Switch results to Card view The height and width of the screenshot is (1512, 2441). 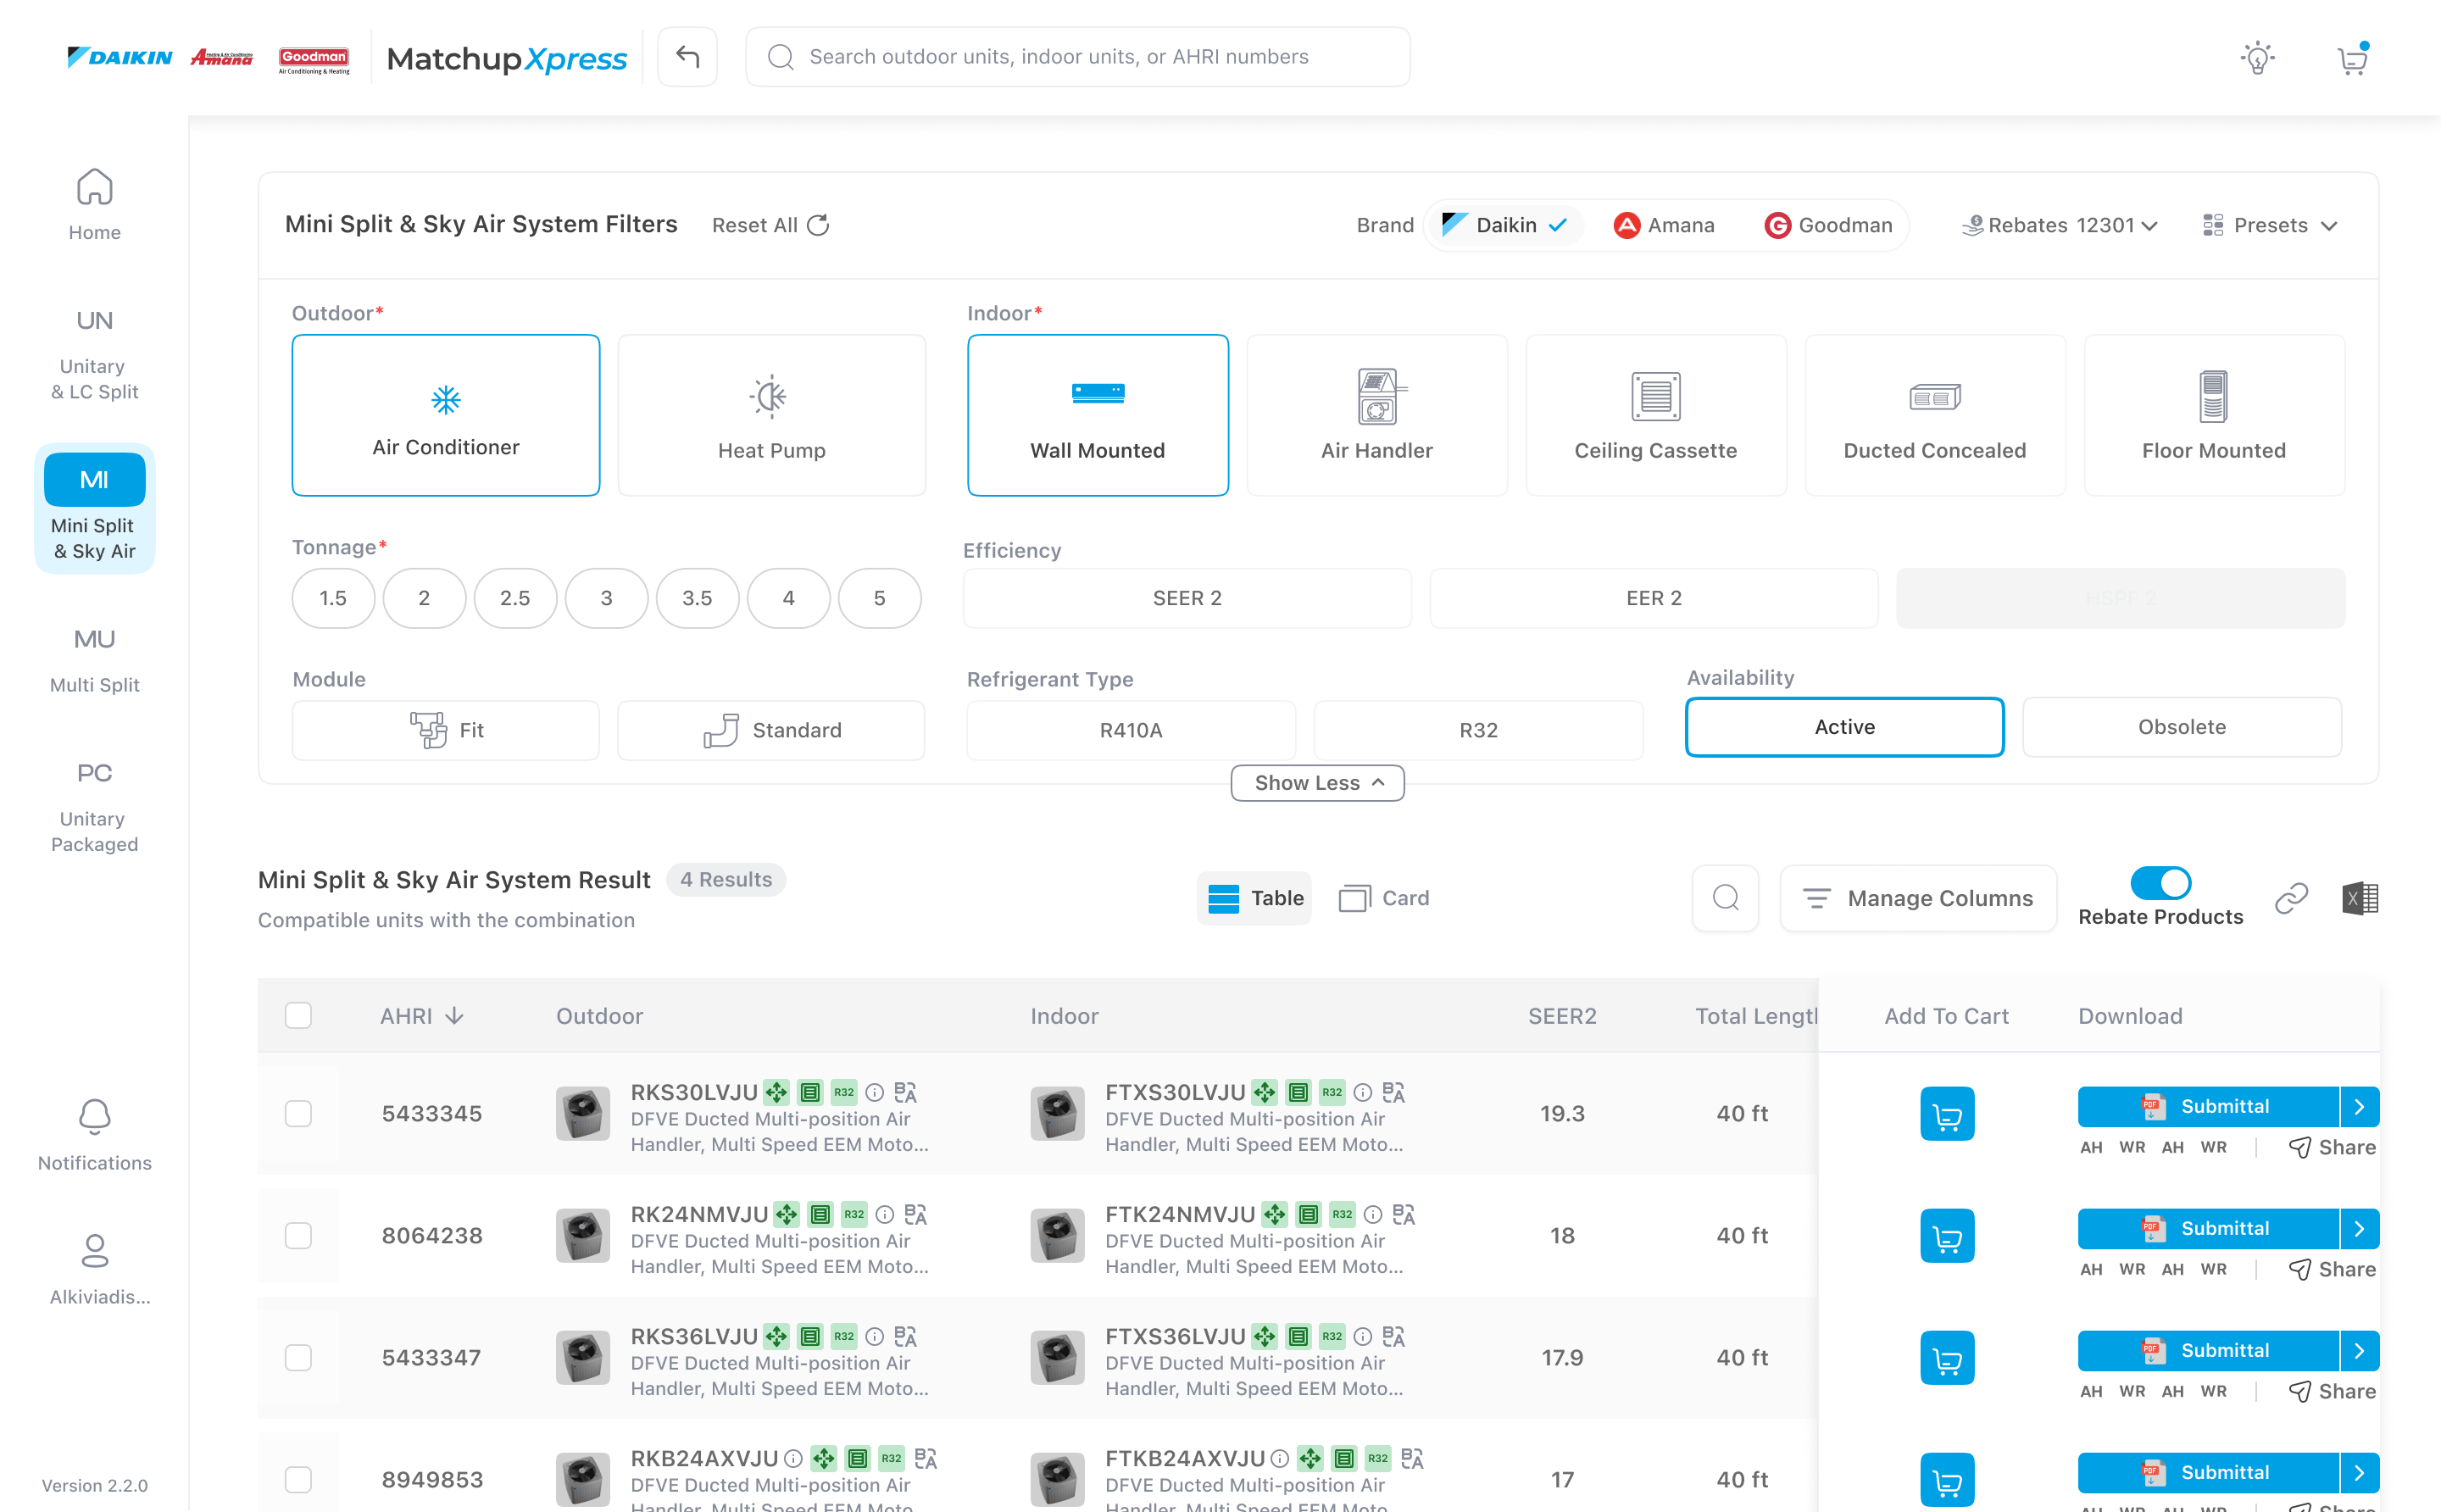(1384, 898)
